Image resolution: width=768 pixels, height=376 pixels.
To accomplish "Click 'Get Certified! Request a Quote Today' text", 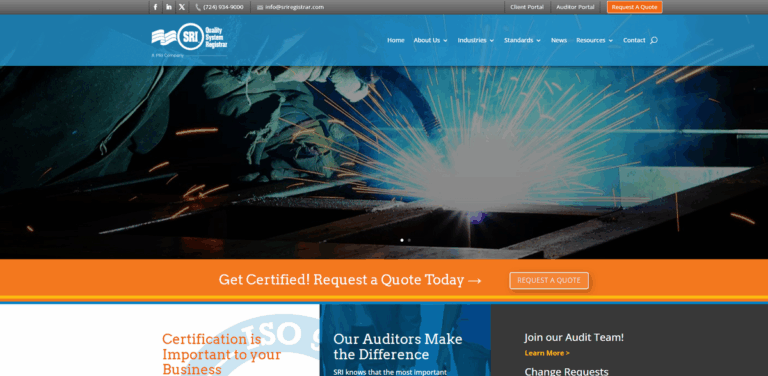I will (x=350, y=280).
